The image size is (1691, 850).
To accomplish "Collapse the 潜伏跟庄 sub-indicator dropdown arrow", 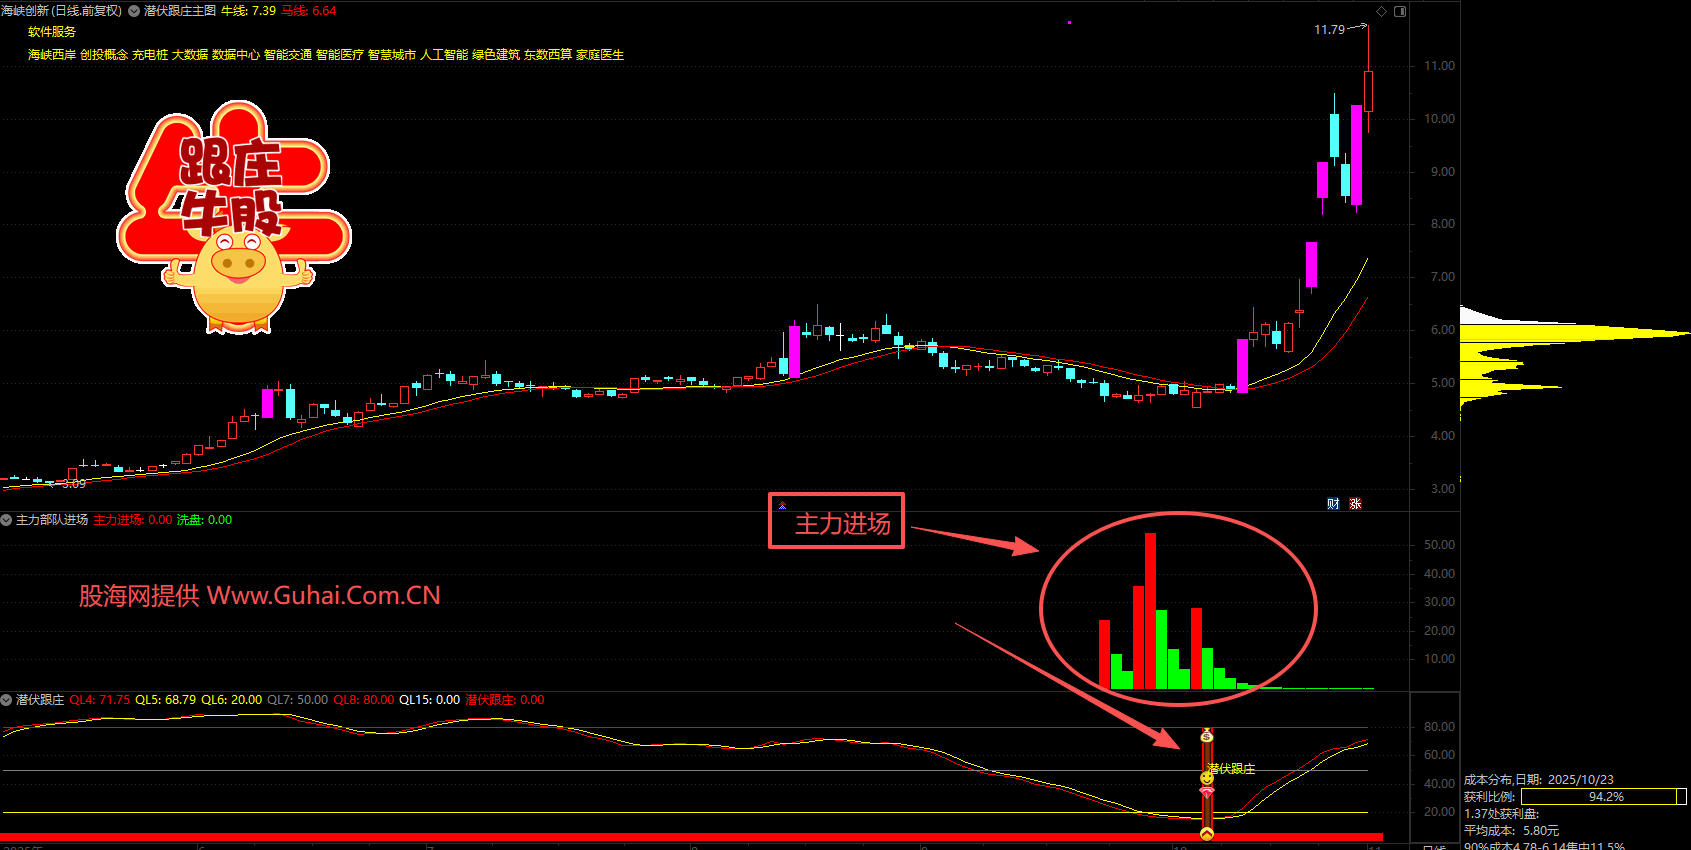I will coord(7,700).
